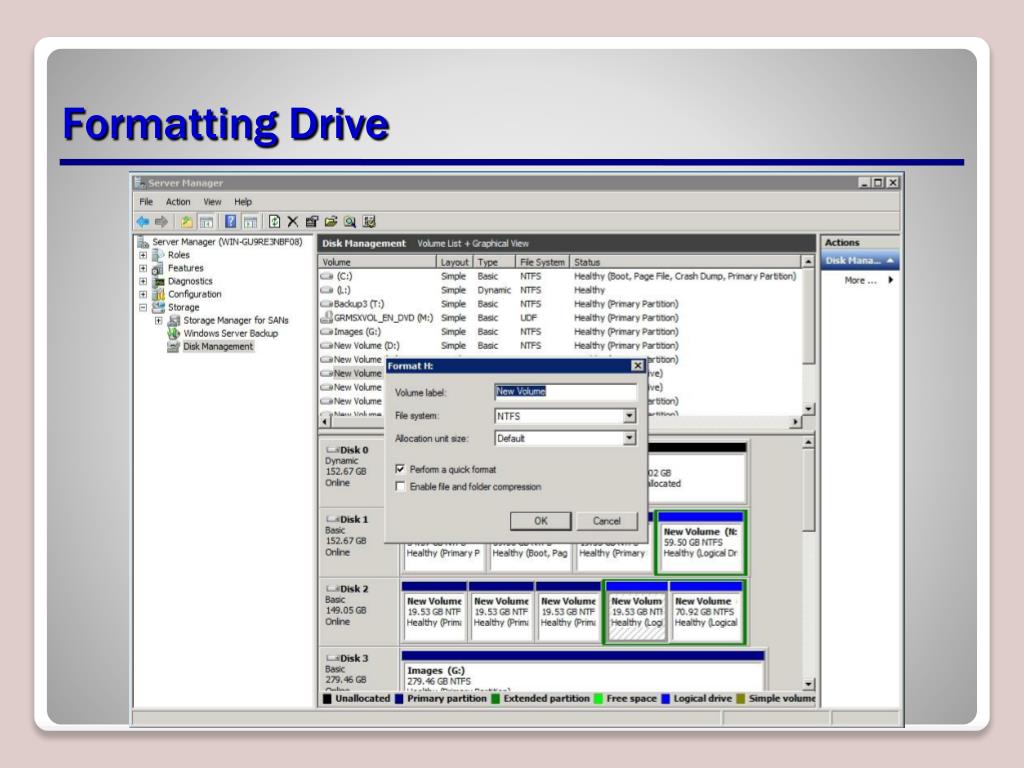Expand the Diagnostics tree node

tap(143, 281)
